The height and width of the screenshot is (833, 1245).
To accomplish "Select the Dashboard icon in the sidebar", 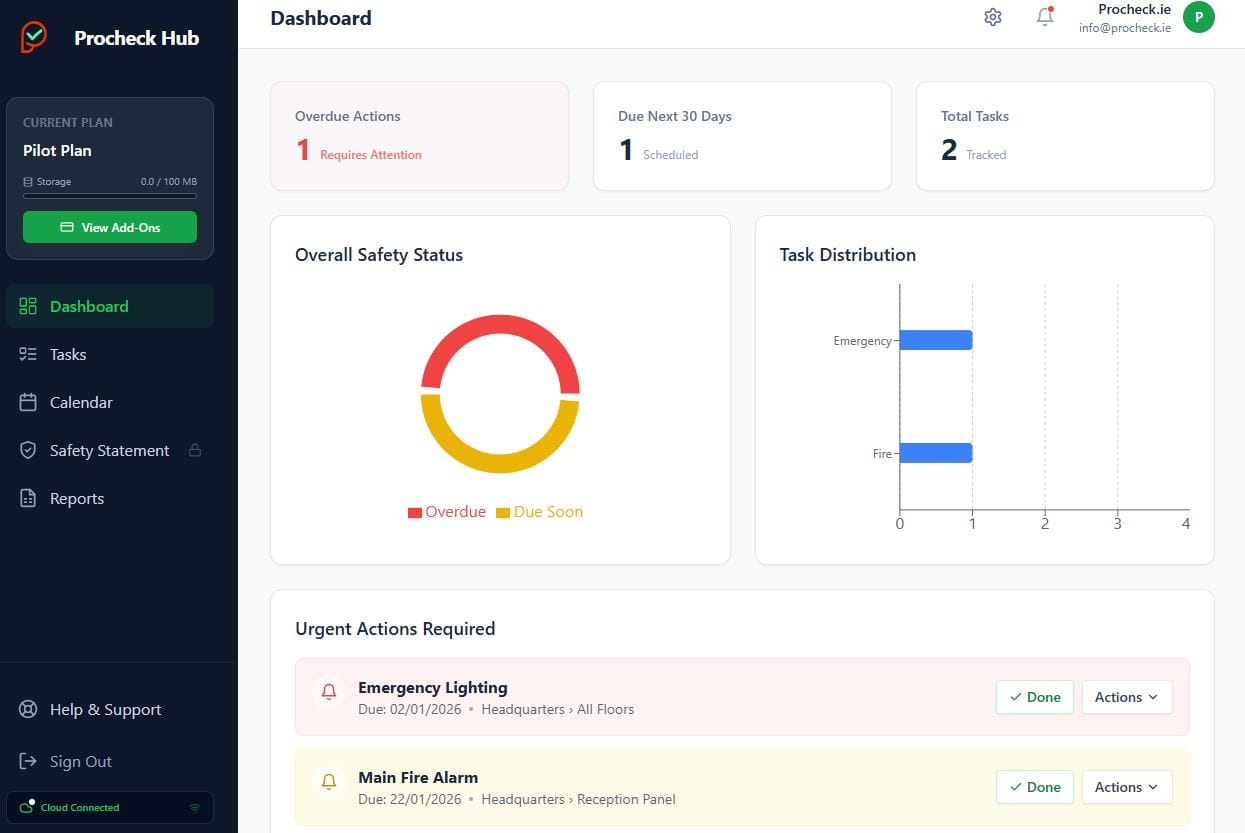I will click(x=28, y=306).
